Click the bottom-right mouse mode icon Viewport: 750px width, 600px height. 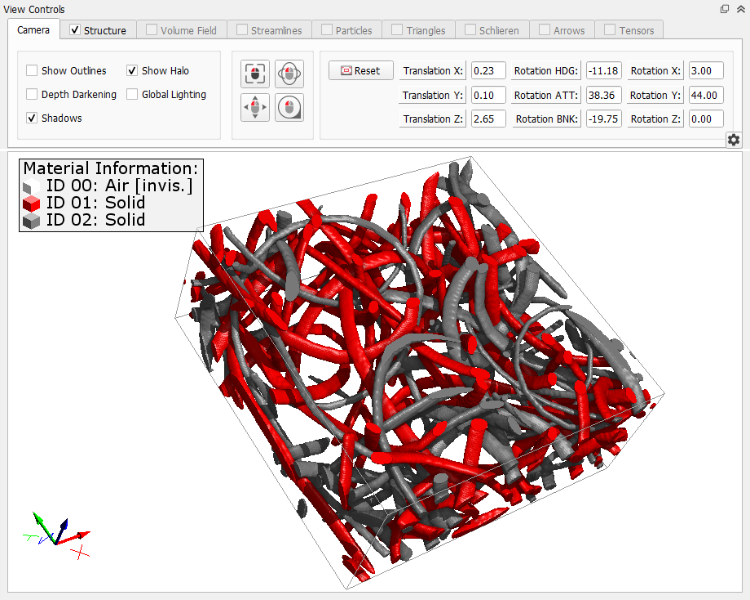(x=289, y=107)
